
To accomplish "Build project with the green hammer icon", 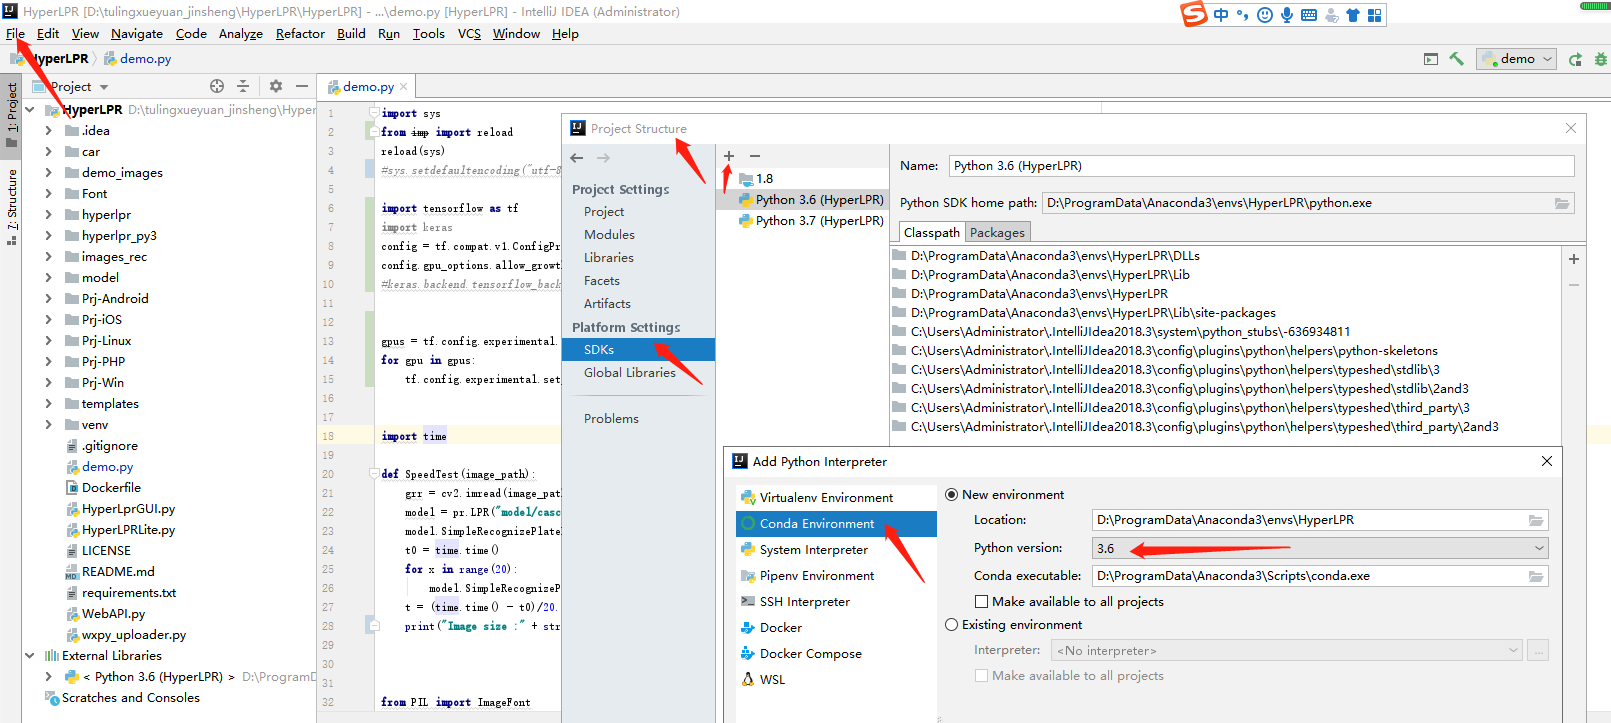I will [1457, 59].
